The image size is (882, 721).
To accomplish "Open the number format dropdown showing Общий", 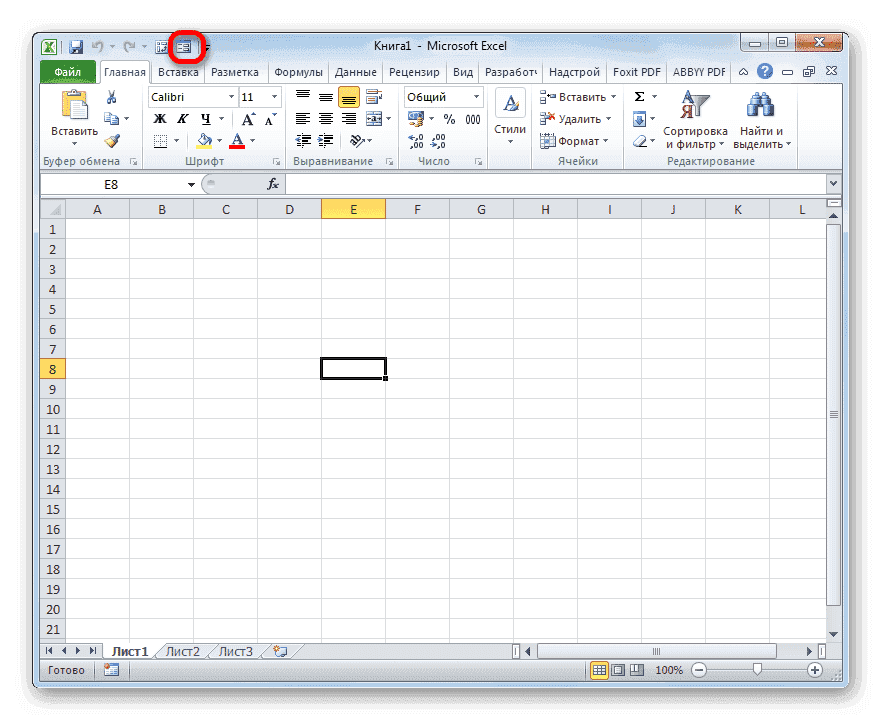I will click(x=476, y=97).
